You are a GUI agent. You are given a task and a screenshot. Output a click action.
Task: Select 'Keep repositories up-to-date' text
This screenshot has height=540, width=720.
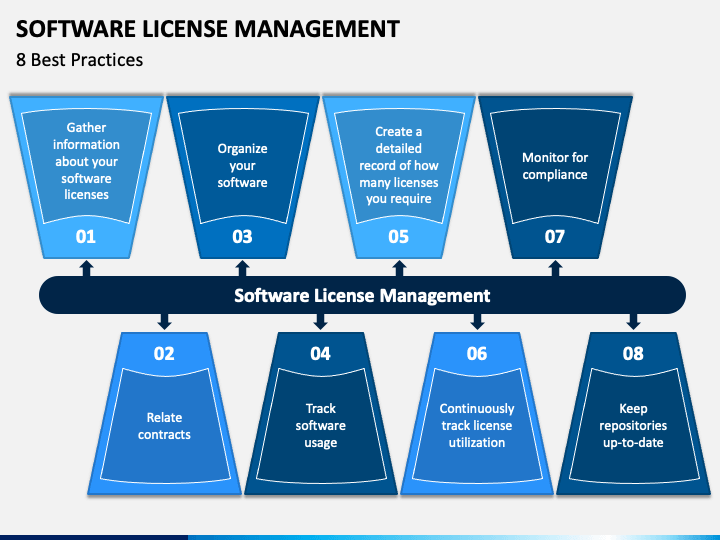pyautogui.click(x=633, y=426)
